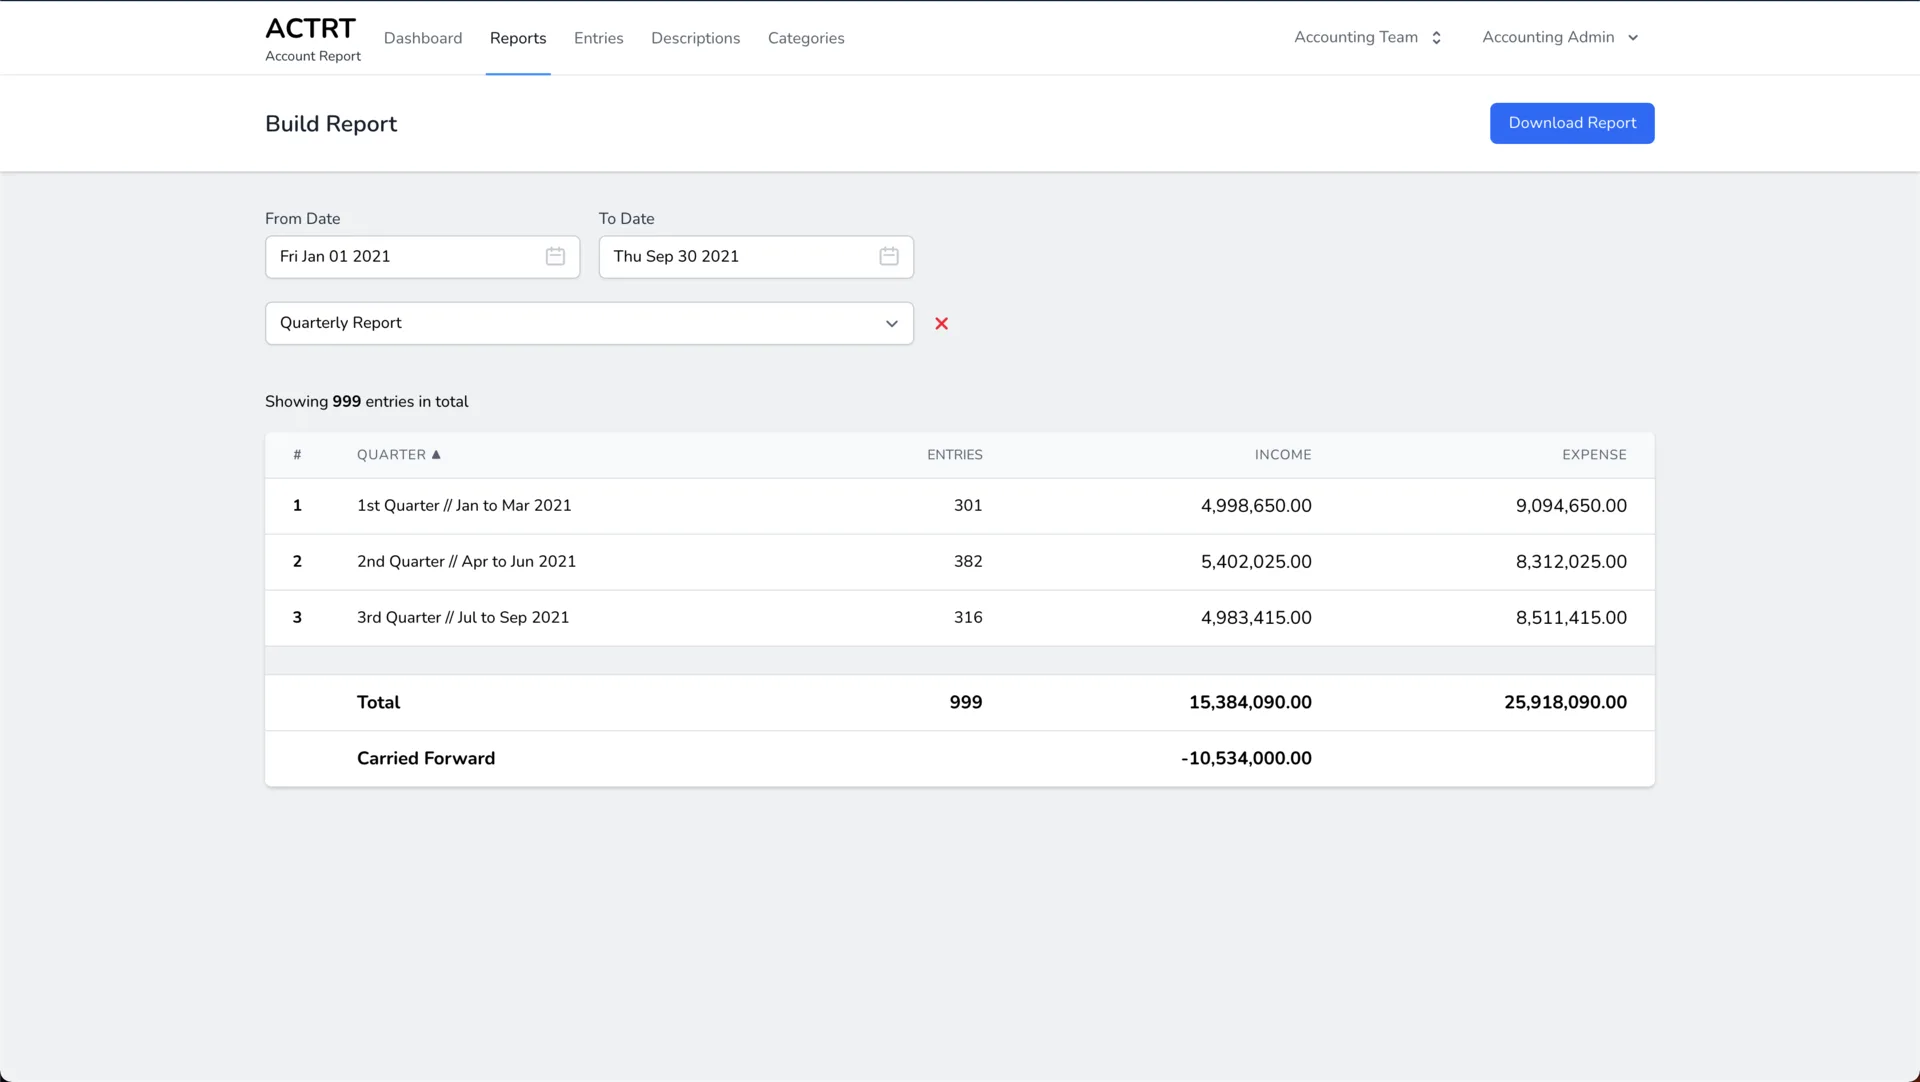Click income value 4,998,650.00
Viewport: 1920px width, 1082px height.
[1256, 506]
